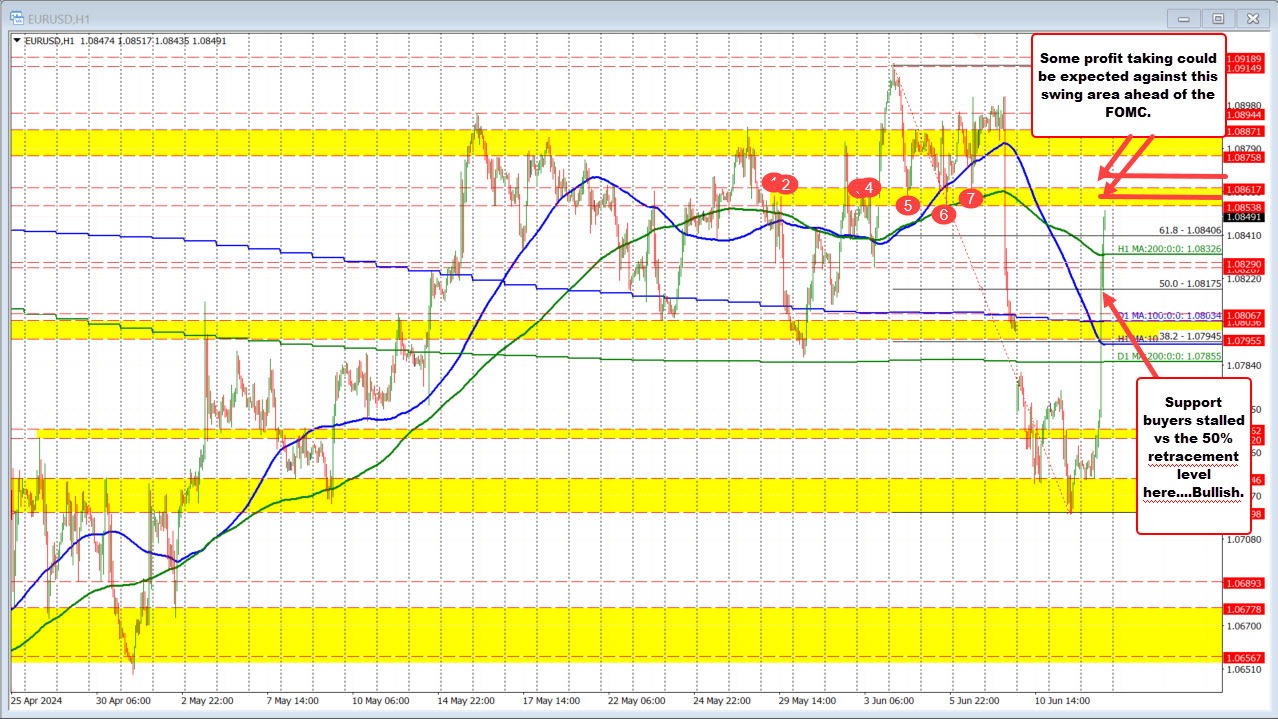
Task: Select the red numbered marker 7
Action: point(969,199)
